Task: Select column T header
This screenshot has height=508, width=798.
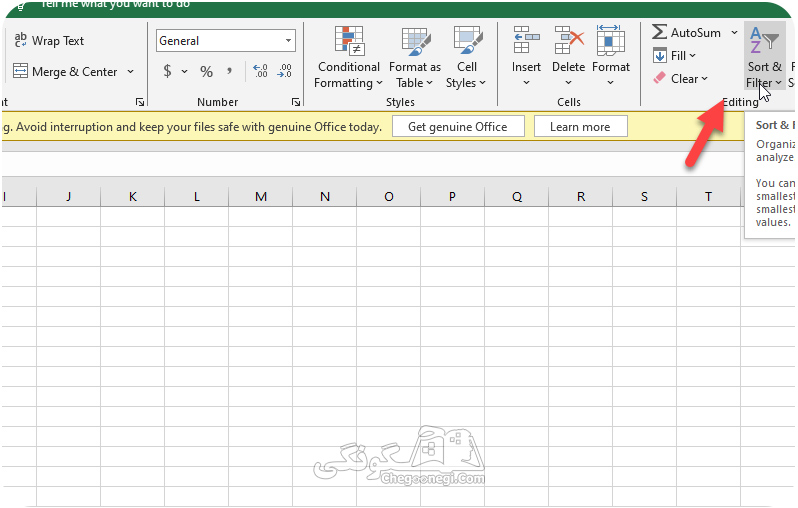Action: pos(708,197)
